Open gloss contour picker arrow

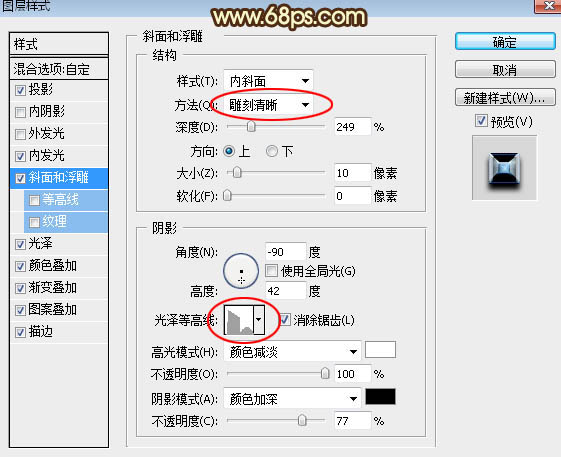[259, 320]
